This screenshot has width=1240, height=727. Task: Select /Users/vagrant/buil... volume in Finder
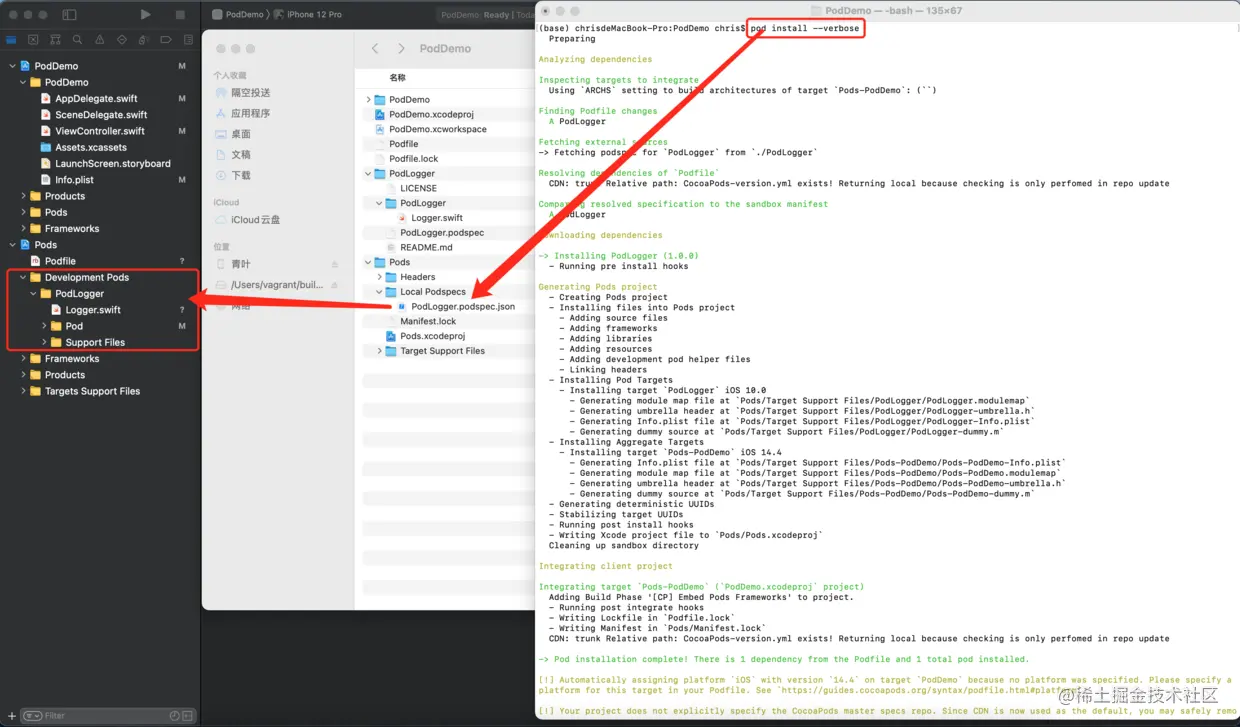click(276, 285)
